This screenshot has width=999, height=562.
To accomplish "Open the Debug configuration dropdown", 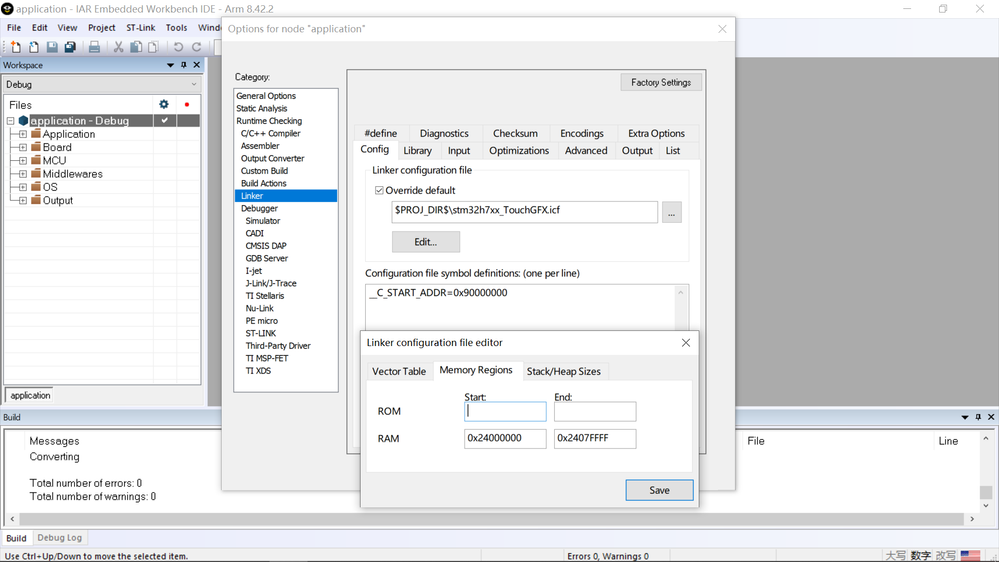I will [x=102, y=84].
